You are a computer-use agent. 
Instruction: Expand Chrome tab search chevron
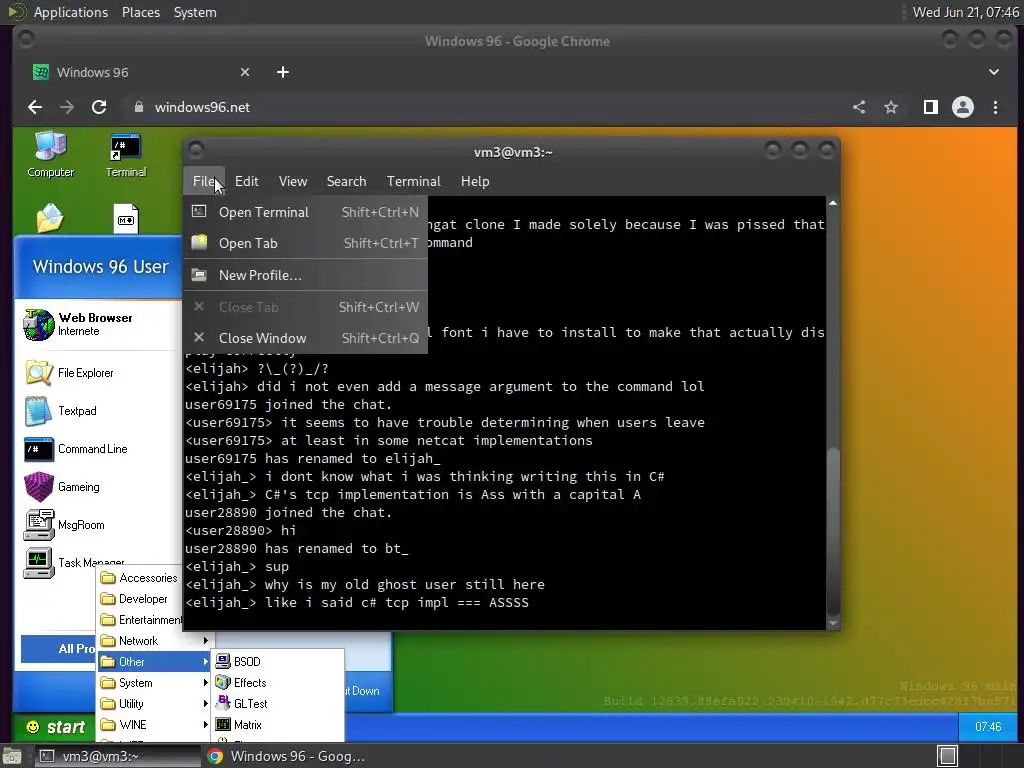pos(993,72)
